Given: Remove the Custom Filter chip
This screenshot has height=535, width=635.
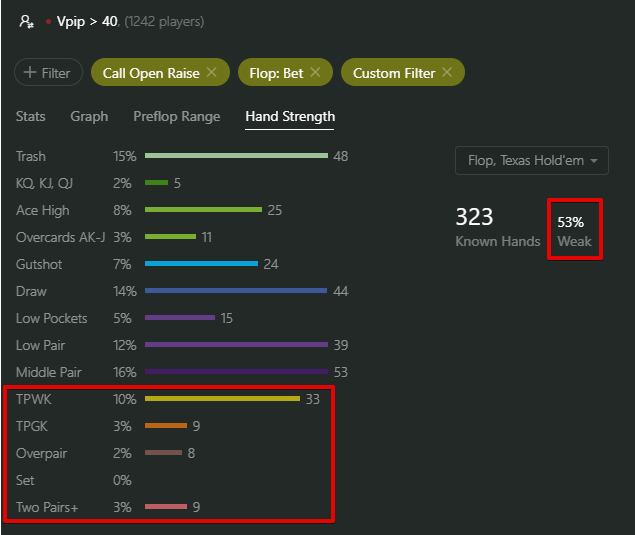Looking at the screenshot, I should coord(447,72).
